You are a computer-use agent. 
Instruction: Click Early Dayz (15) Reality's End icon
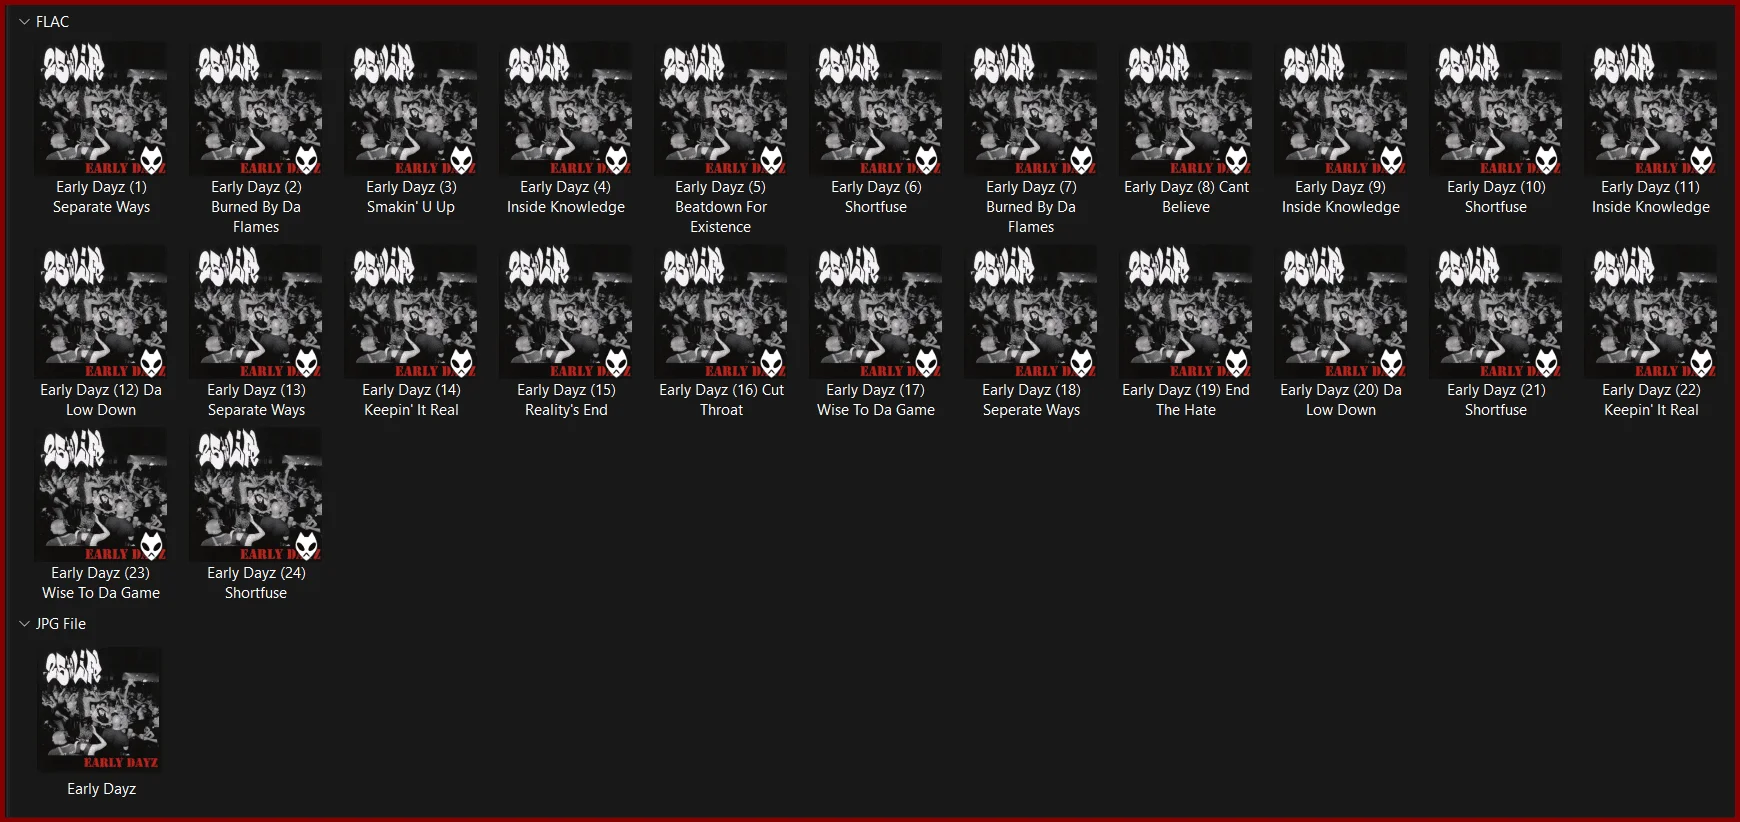566,311
